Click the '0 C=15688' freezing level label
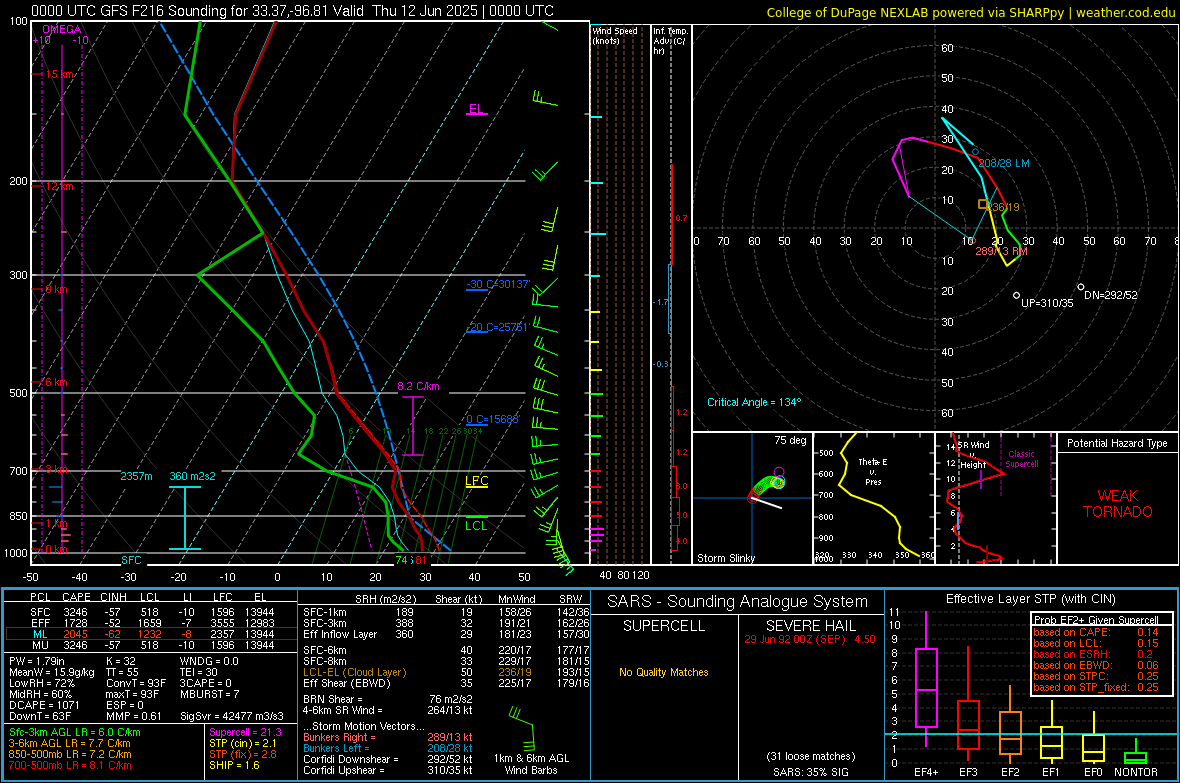This screenshot has height=783, width=1180. [493, 419]
